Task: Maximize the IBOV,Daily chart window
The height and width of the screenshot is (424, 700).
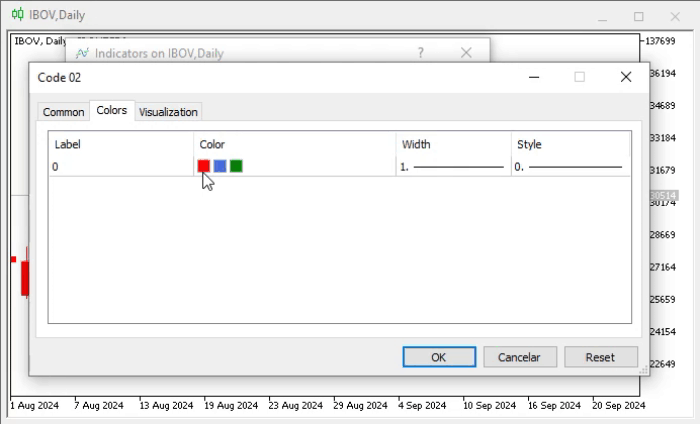Action: (639, 17)
